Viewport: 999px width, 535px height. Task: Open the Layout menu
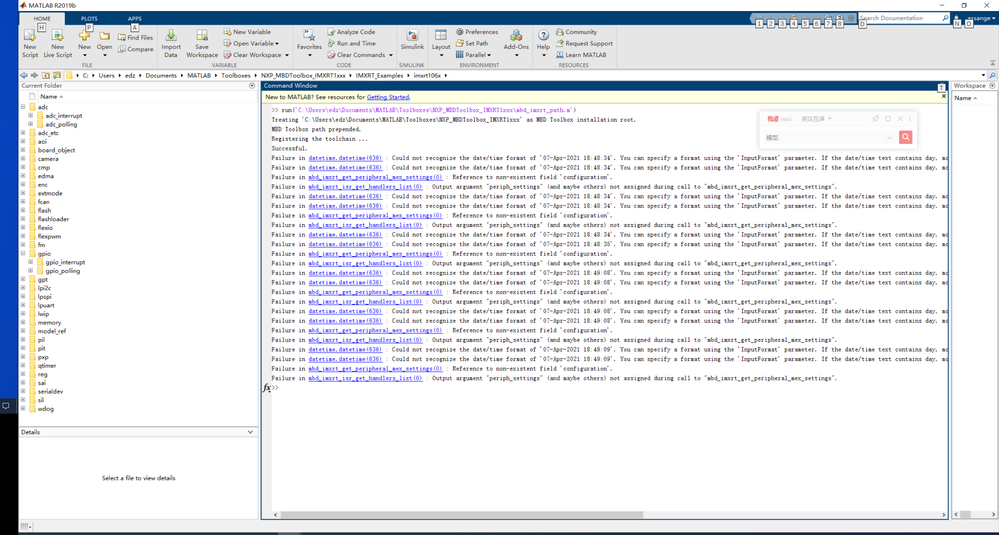coord(441,43)
